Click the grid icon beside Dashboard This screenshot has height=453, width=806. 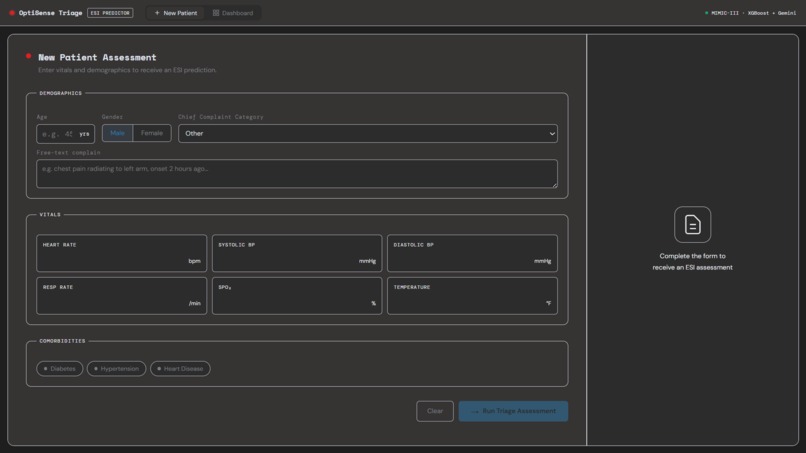[x=216, y=13]
